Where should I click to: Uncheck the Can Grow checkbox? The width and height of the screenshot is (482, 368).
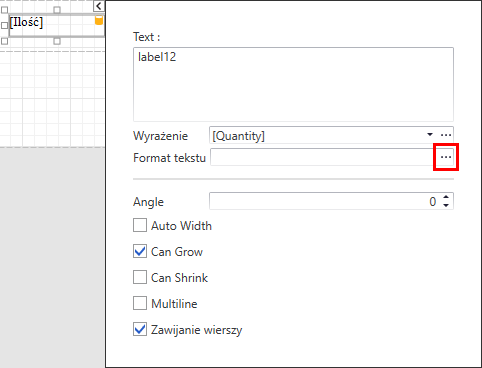coord(140,251)
